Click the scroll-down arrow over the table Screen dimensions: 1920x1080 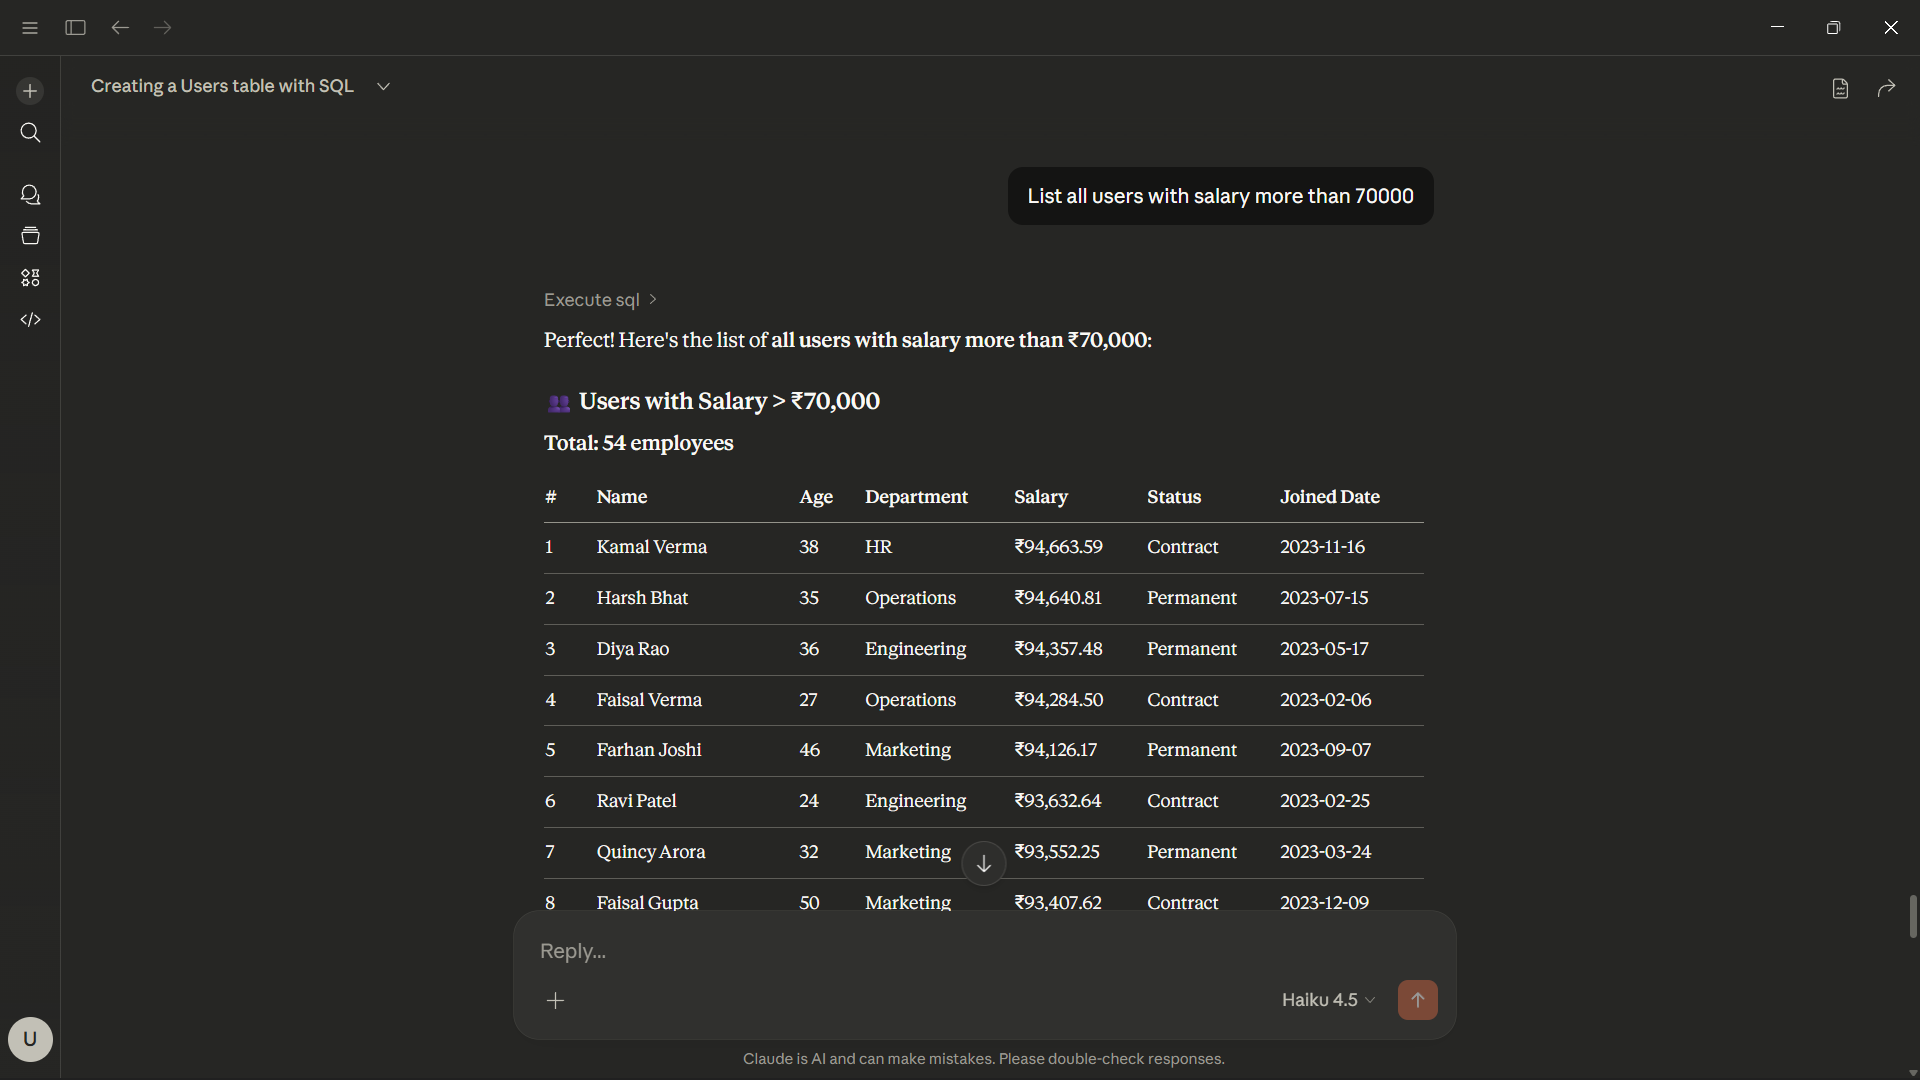[x=983, y=863]
